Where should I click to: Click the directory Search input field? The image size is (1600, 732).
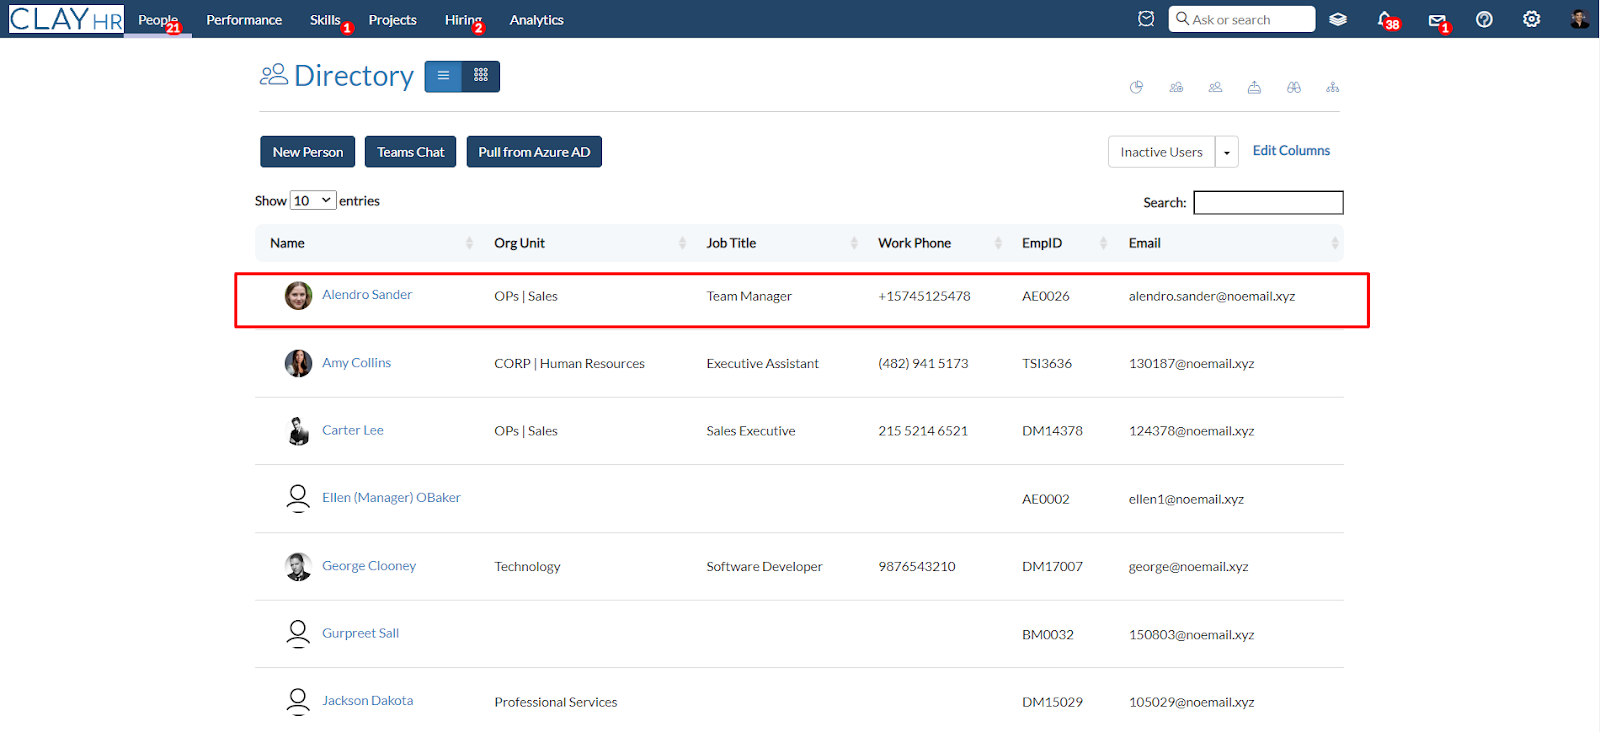1268,203
